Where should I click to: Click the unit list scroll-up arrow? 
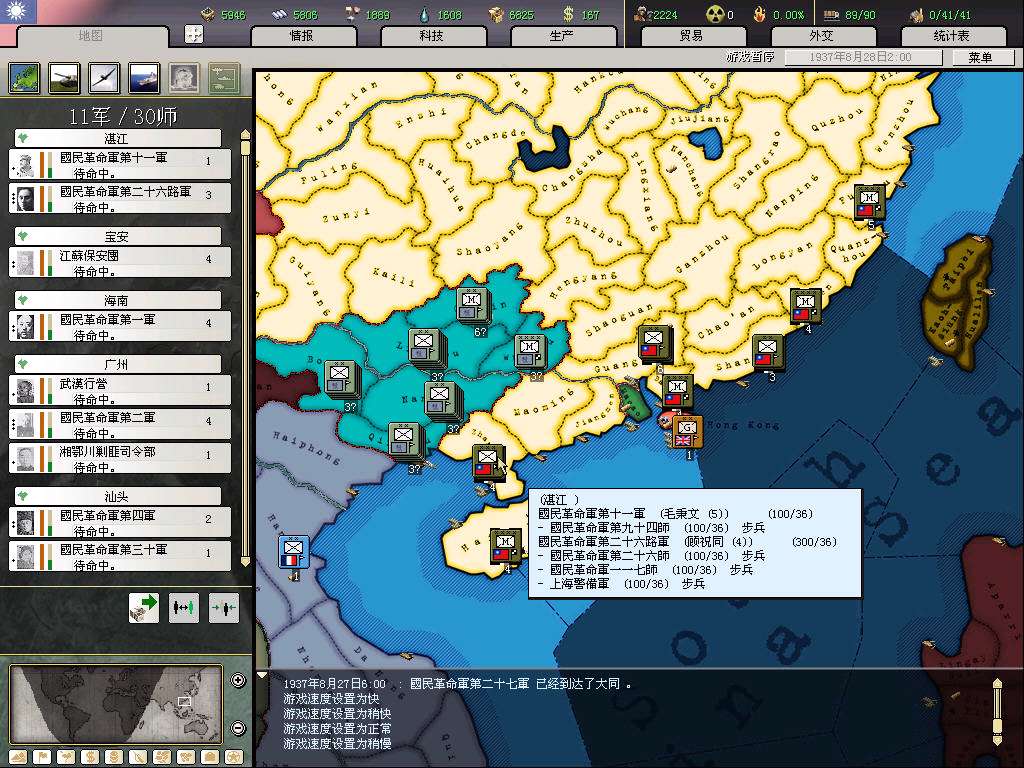click(x=246, y=135)
